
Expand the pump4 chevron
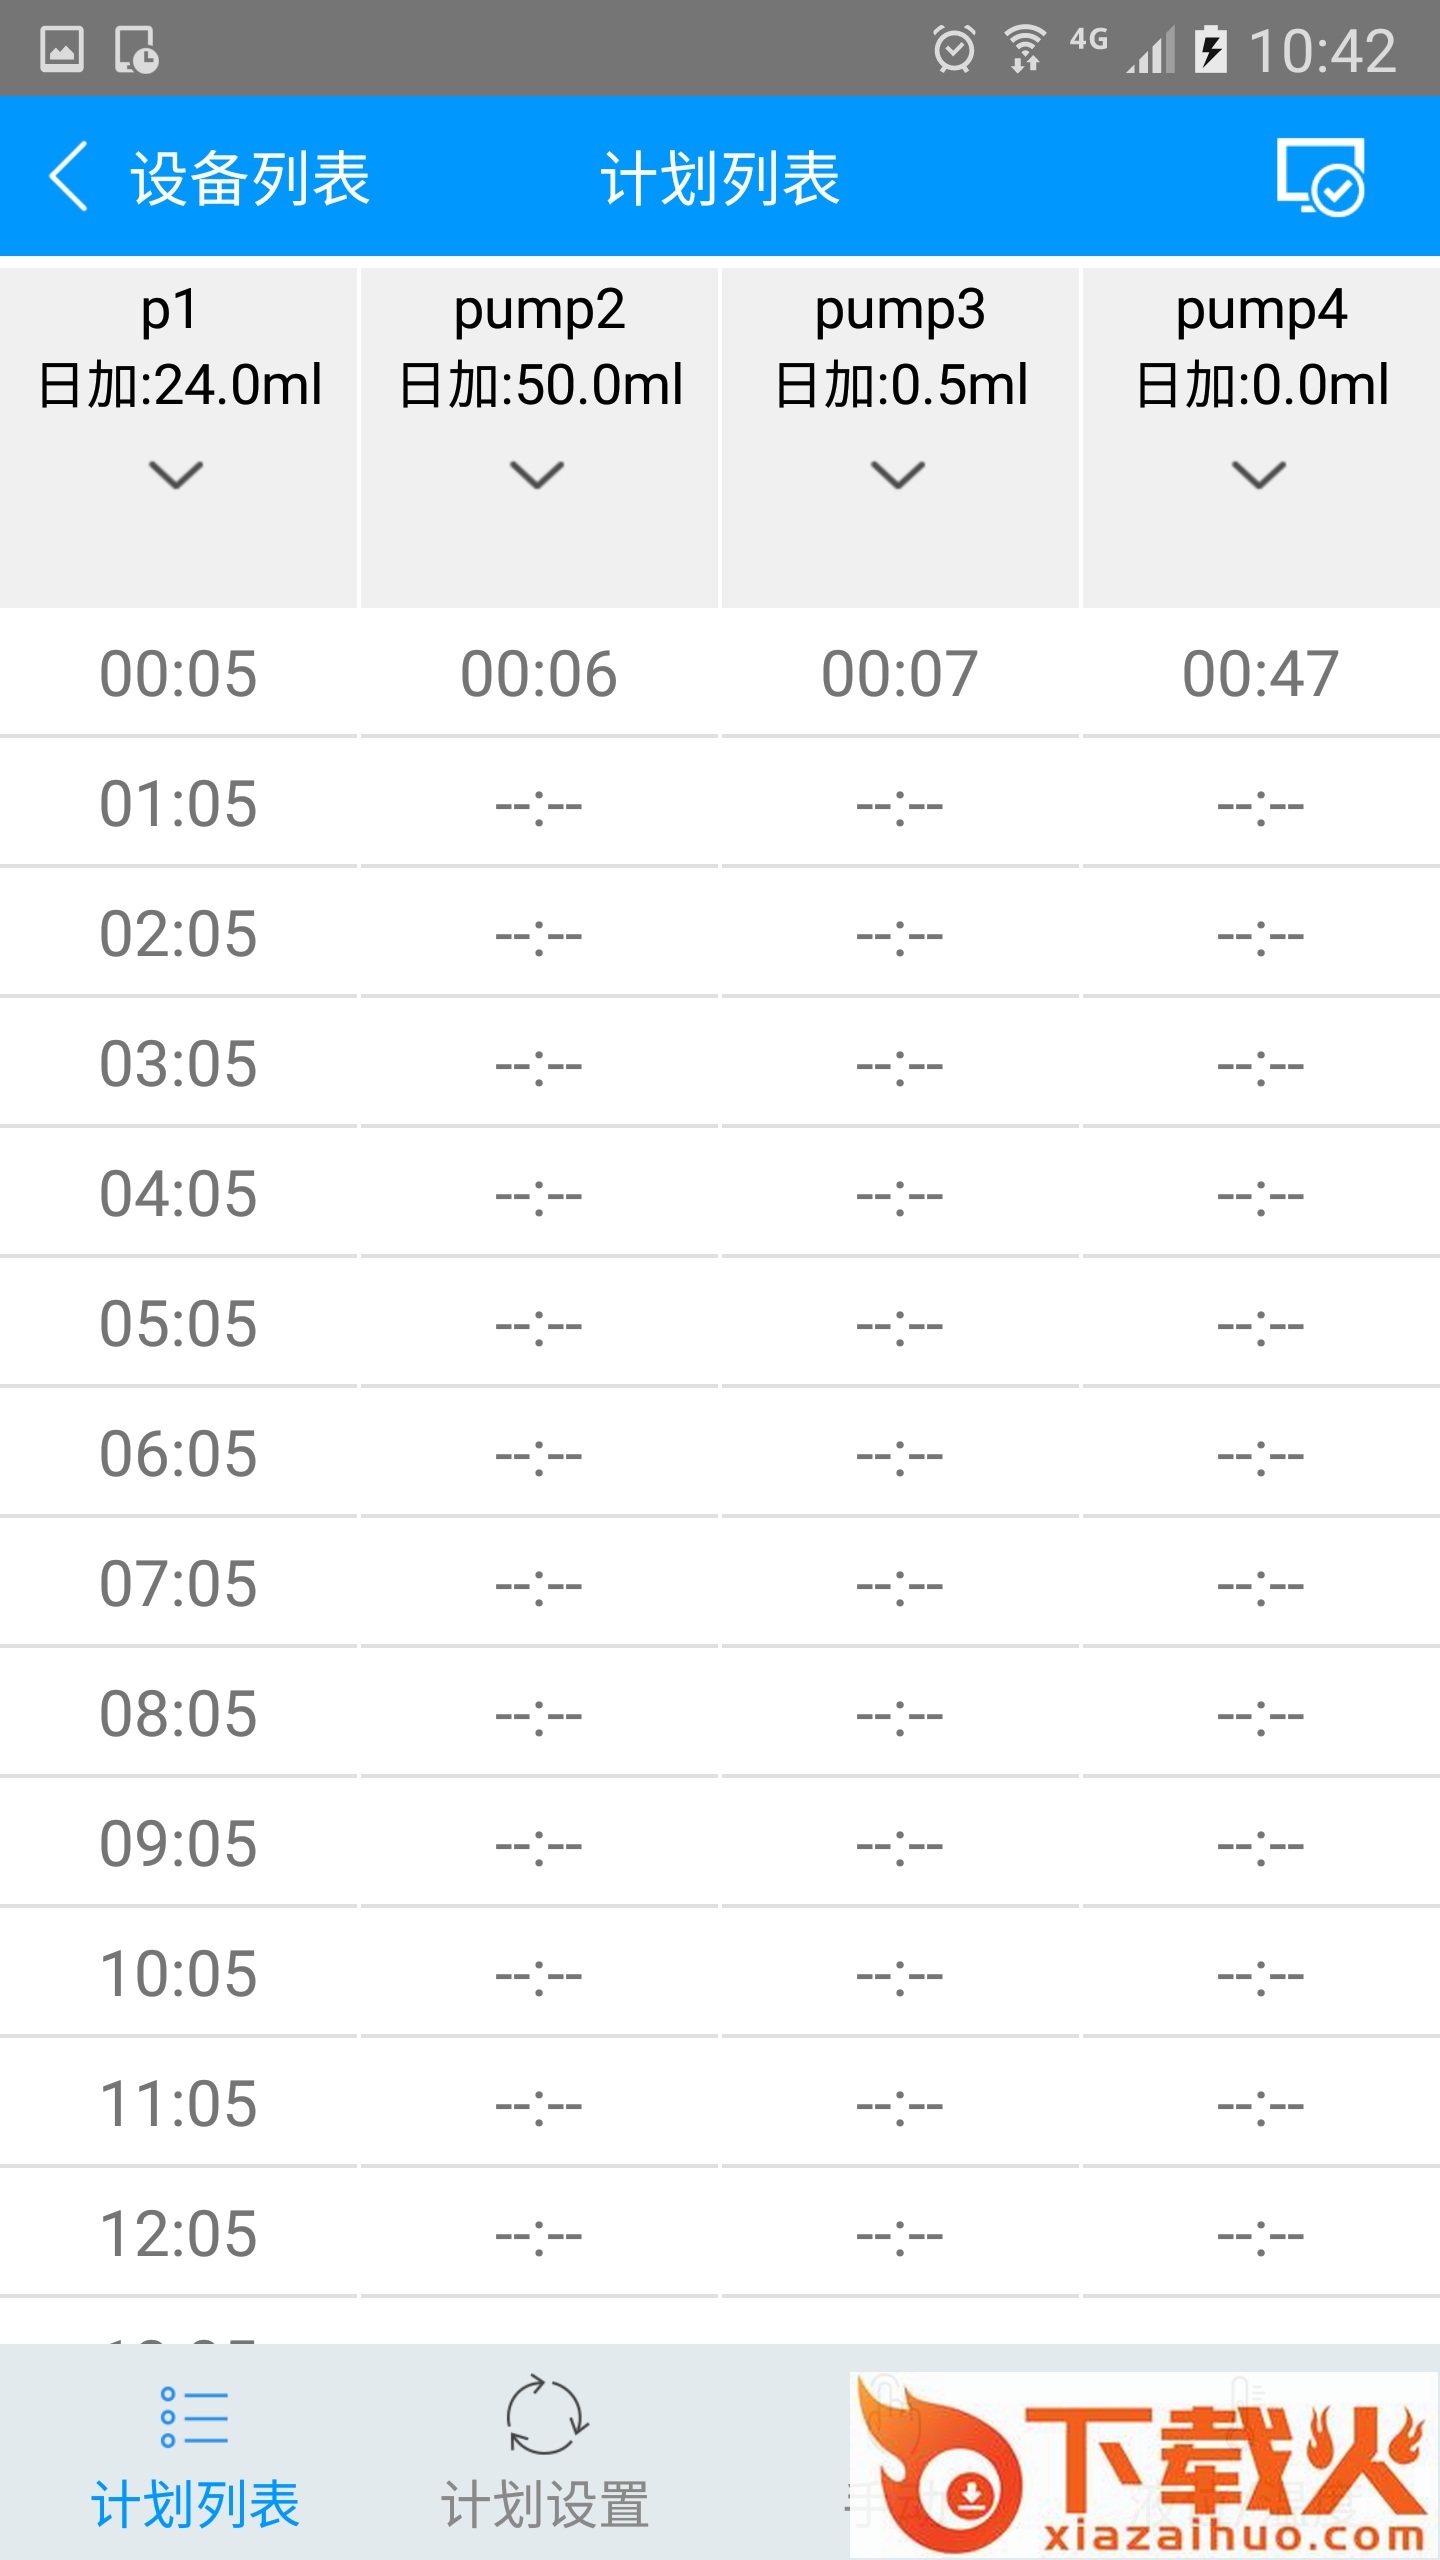[1260, 474]
